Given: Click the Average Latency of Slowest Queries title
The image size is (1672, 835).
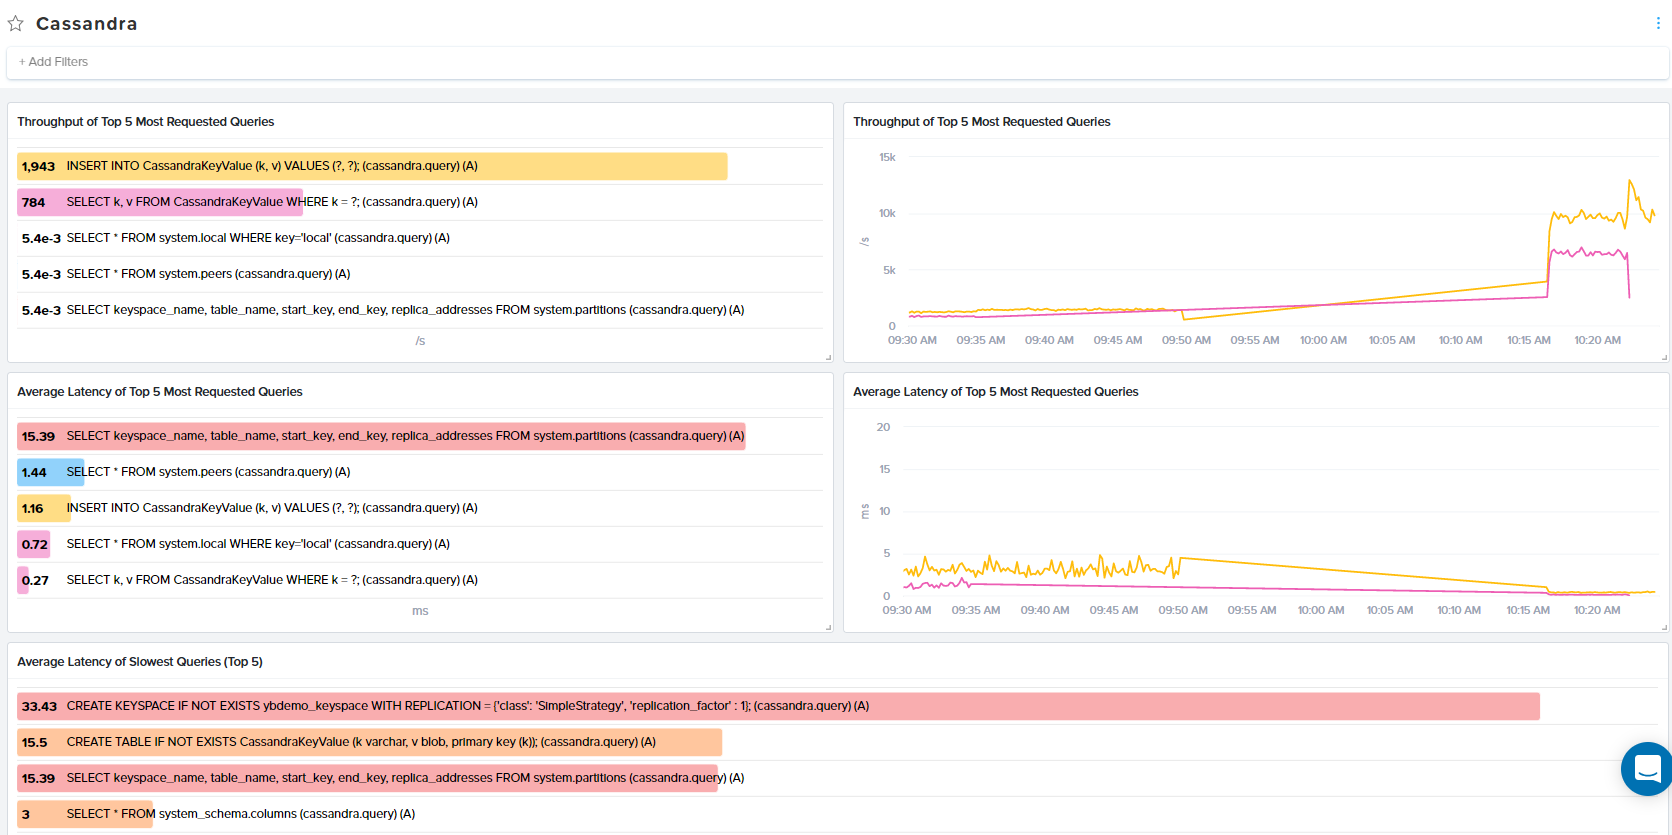Looking at the screenshot, I should (x=140, y=662).
